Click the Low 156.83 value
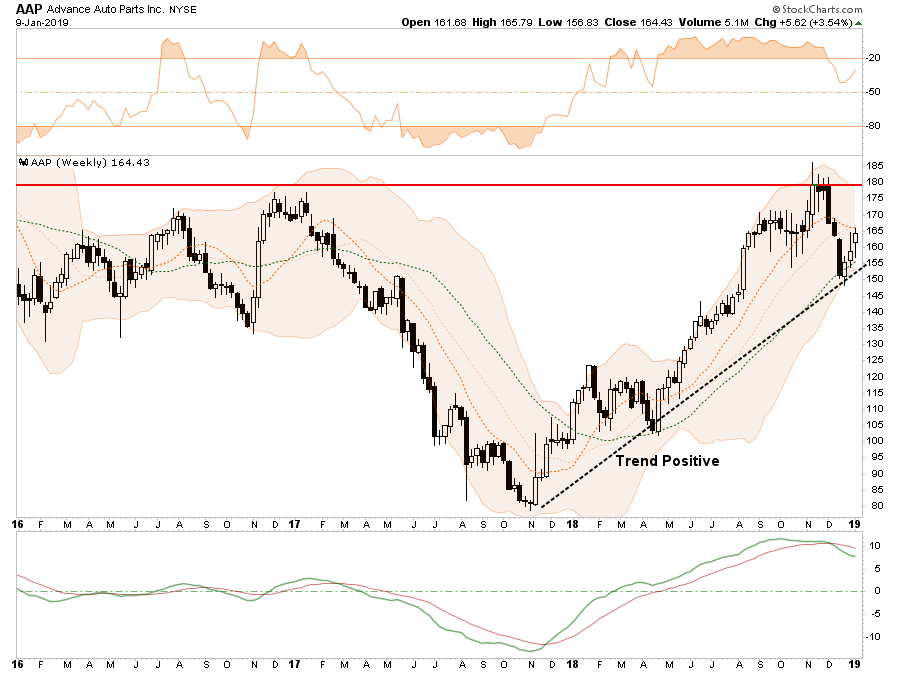 click(568, 22)
